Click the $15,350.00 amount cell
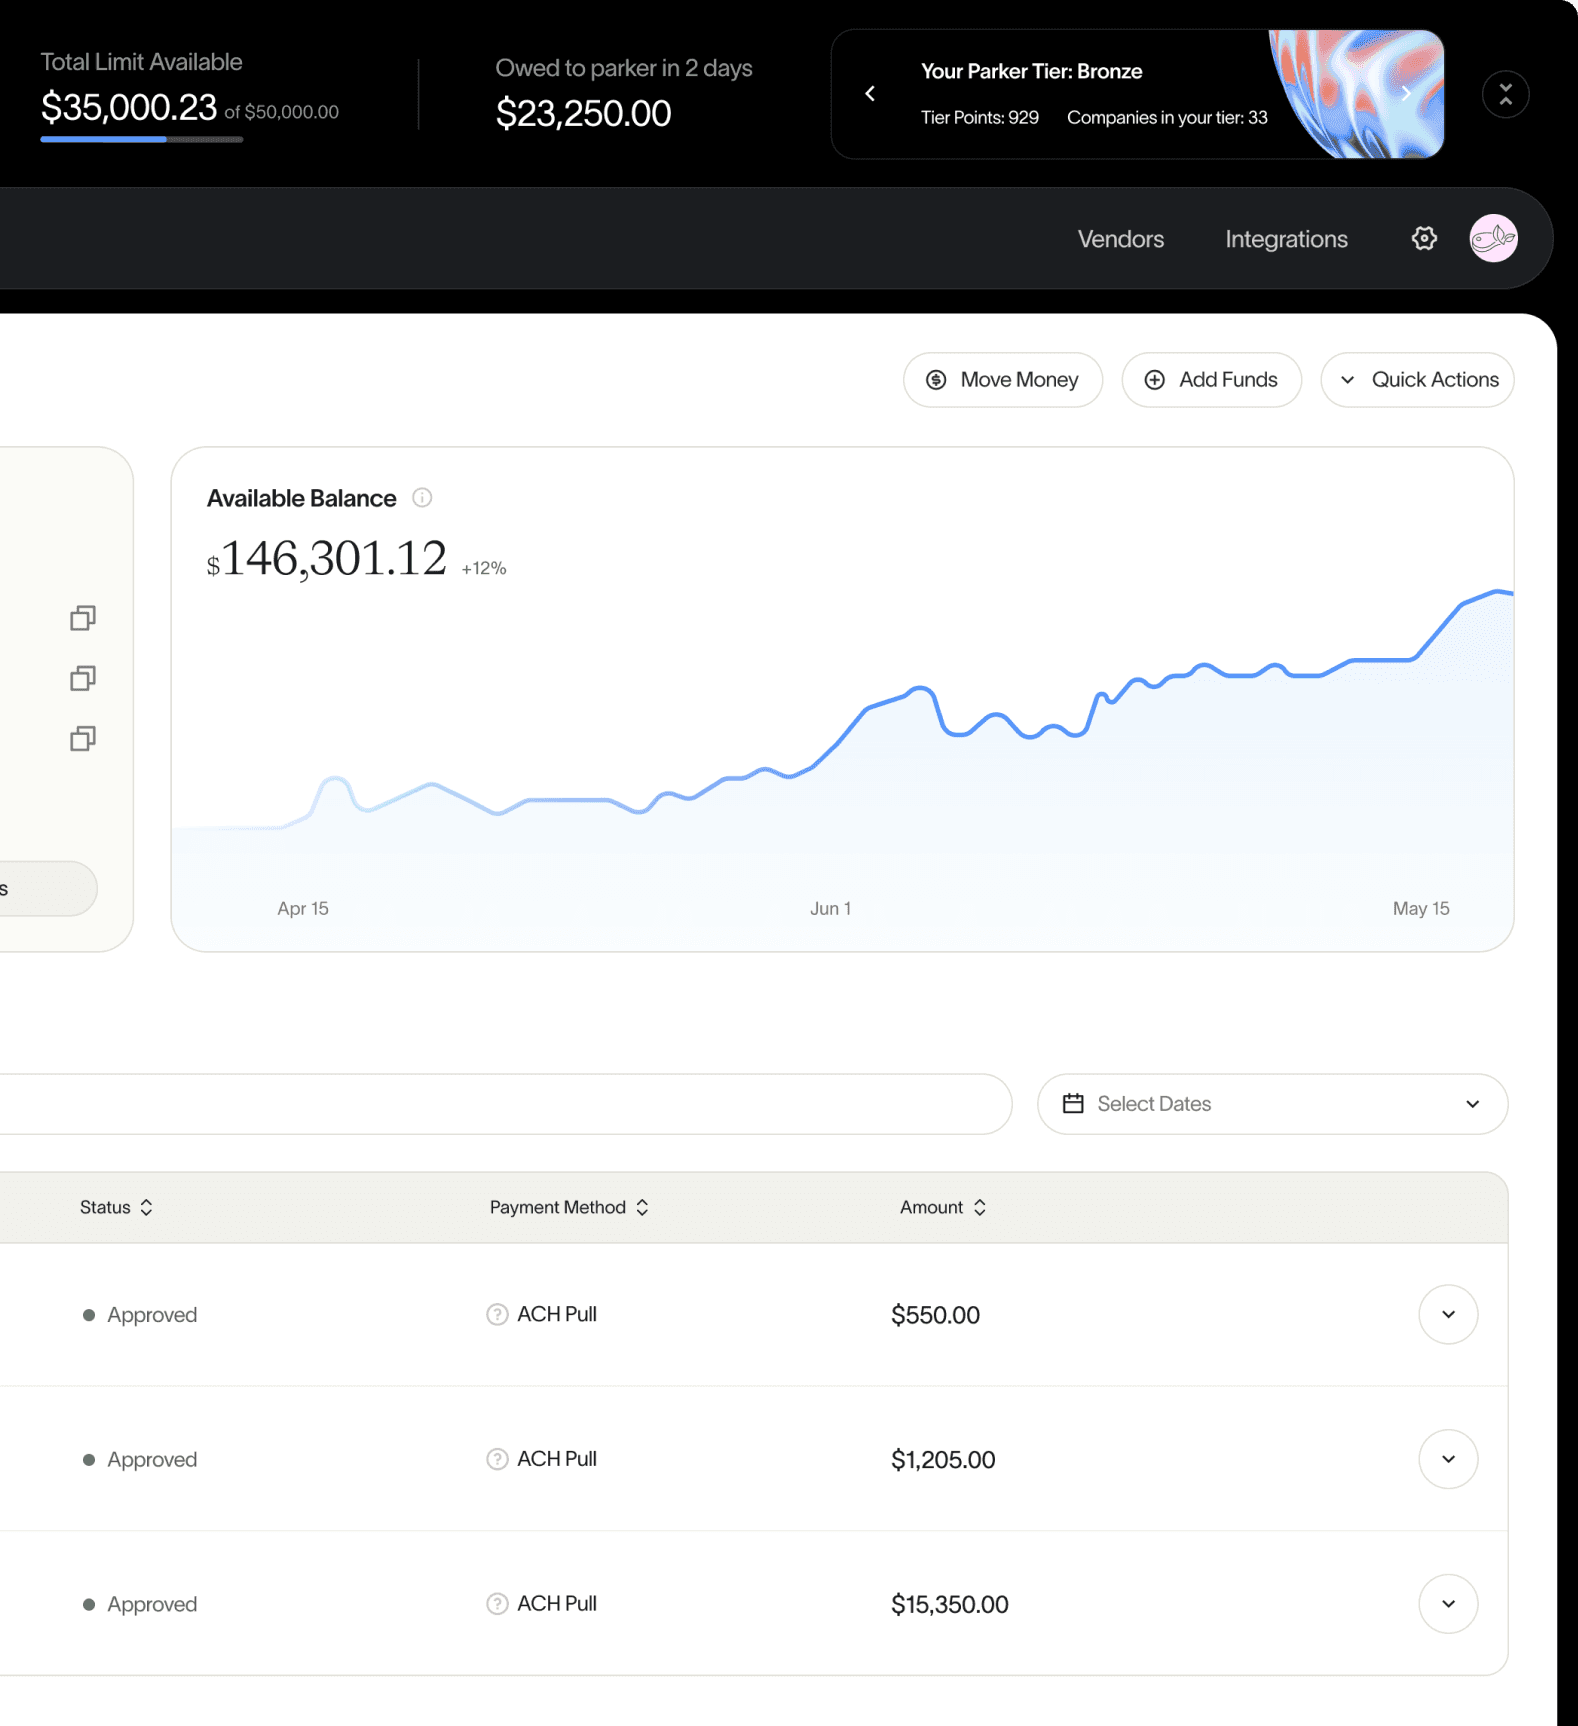The image size is (1578, 1726). 950,1604
